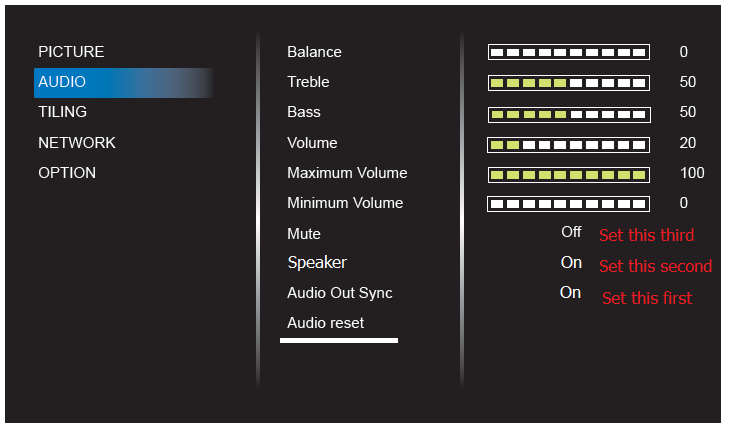Select the Treble setting label
Screen dimensions: 729x429
click(x=308, y=82)
